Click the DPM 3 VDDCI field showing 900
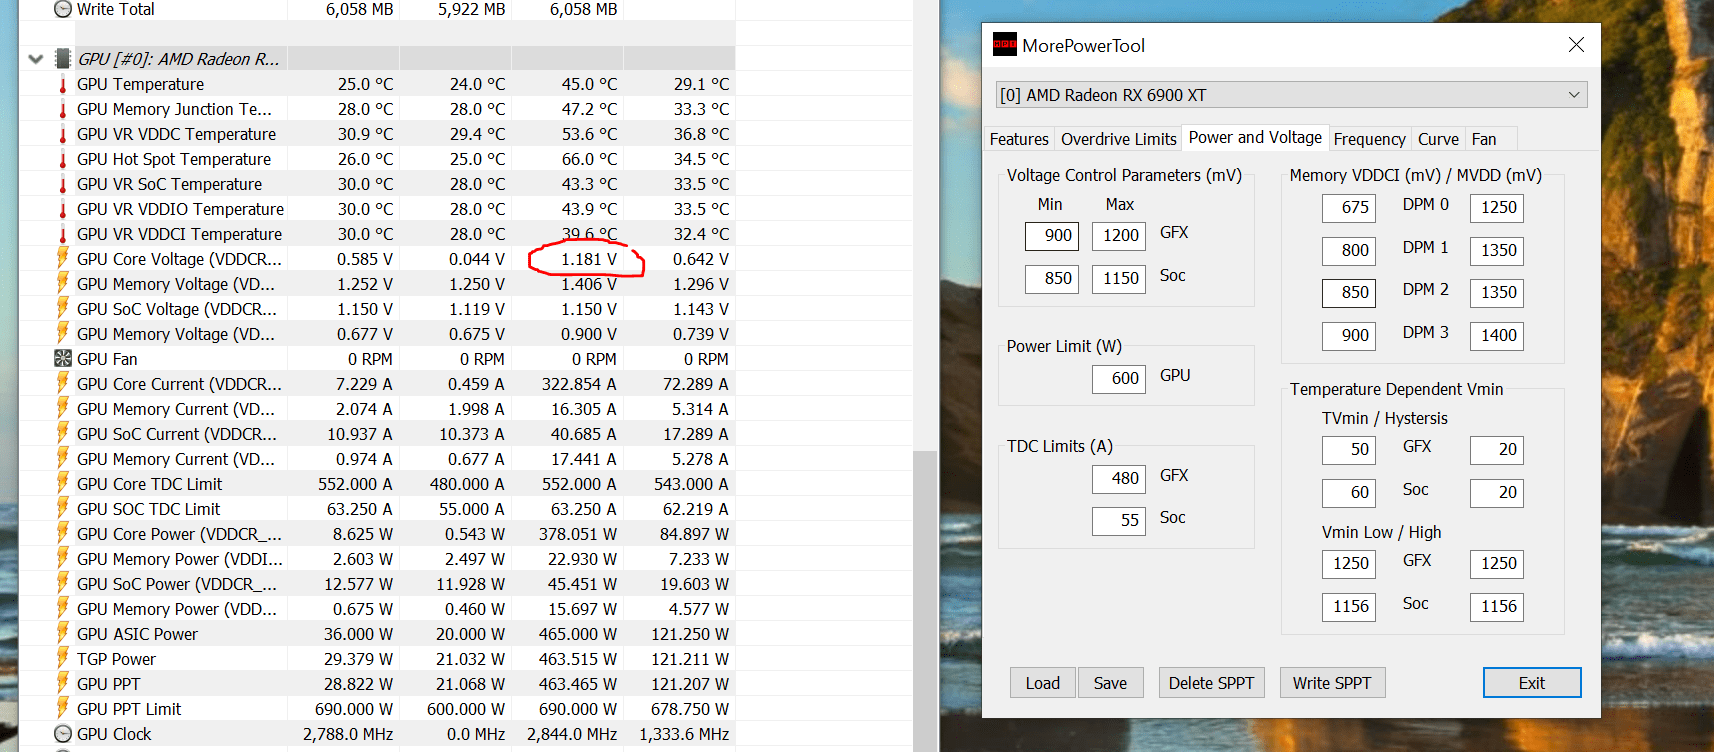 point(1349,335)
